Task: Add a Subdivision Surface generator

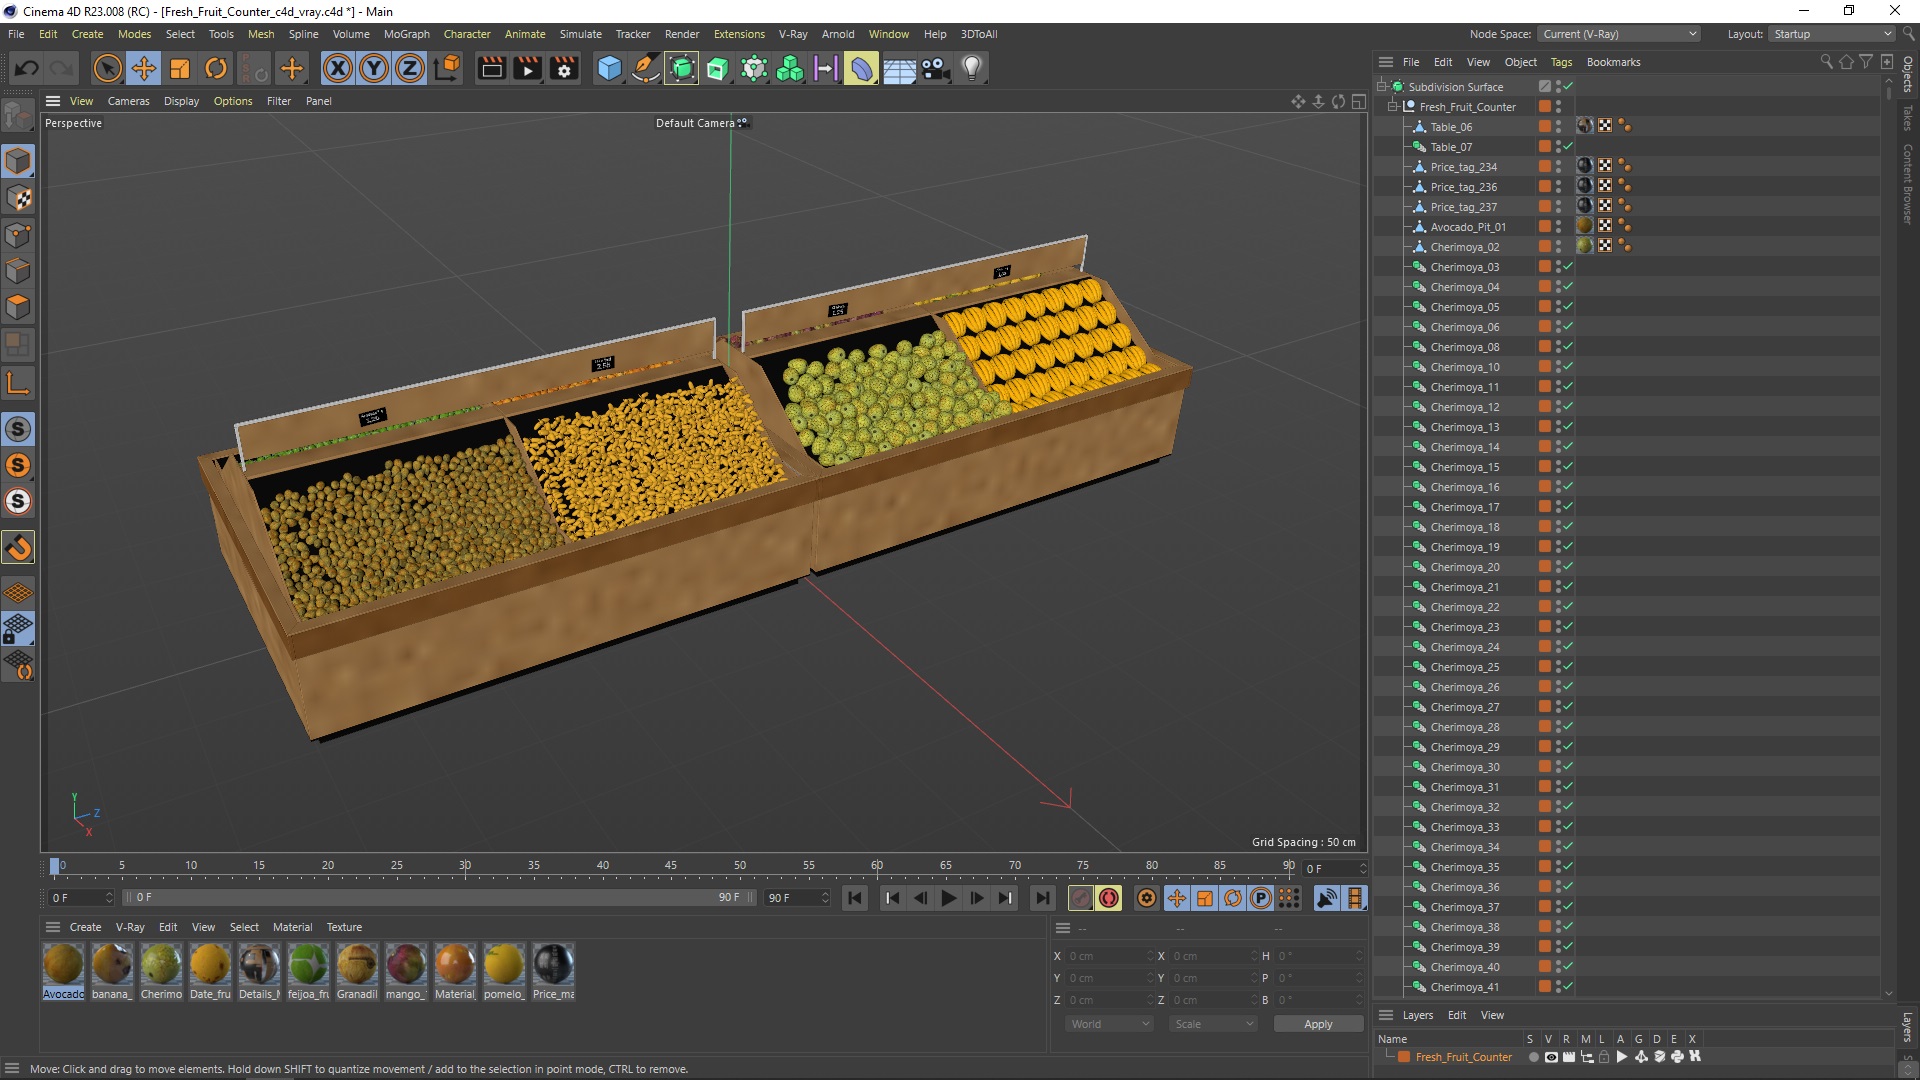Action: pos(682,68)
